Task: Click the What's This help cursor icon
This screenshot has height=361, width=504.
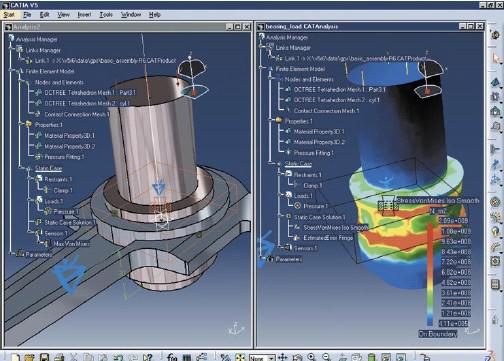Action: pos(147,357)
